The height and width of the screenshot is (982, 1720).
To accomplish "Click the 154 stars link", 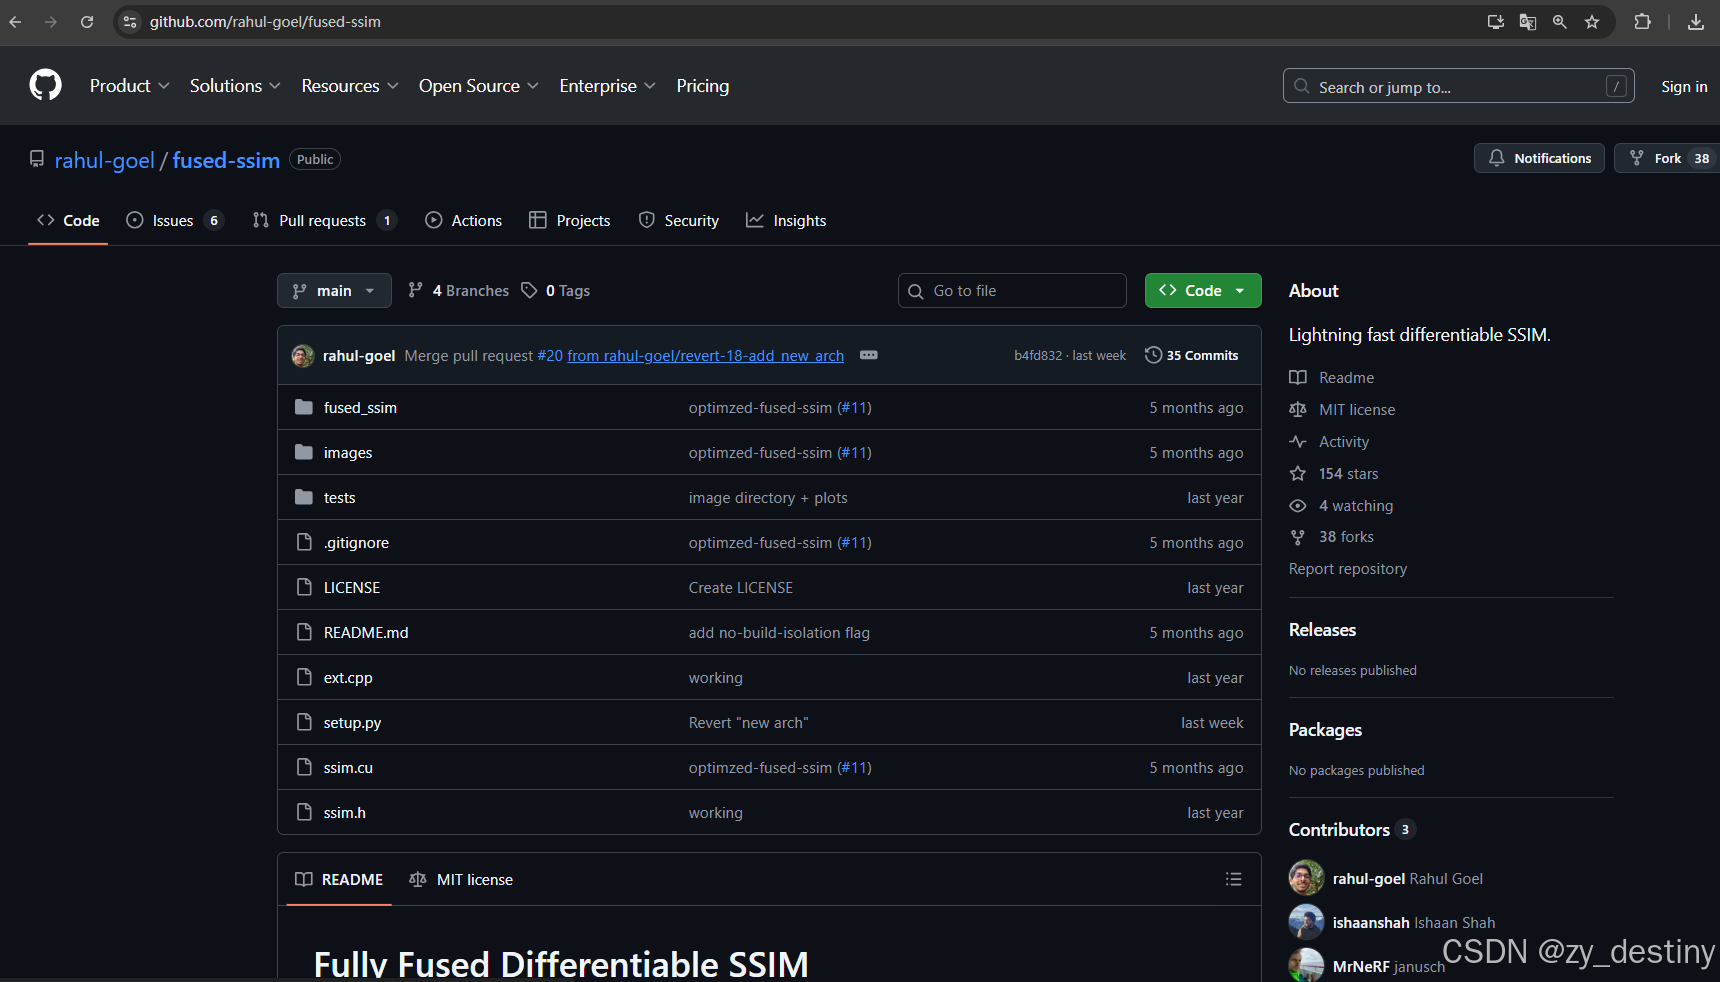I will pos(1348,473).
